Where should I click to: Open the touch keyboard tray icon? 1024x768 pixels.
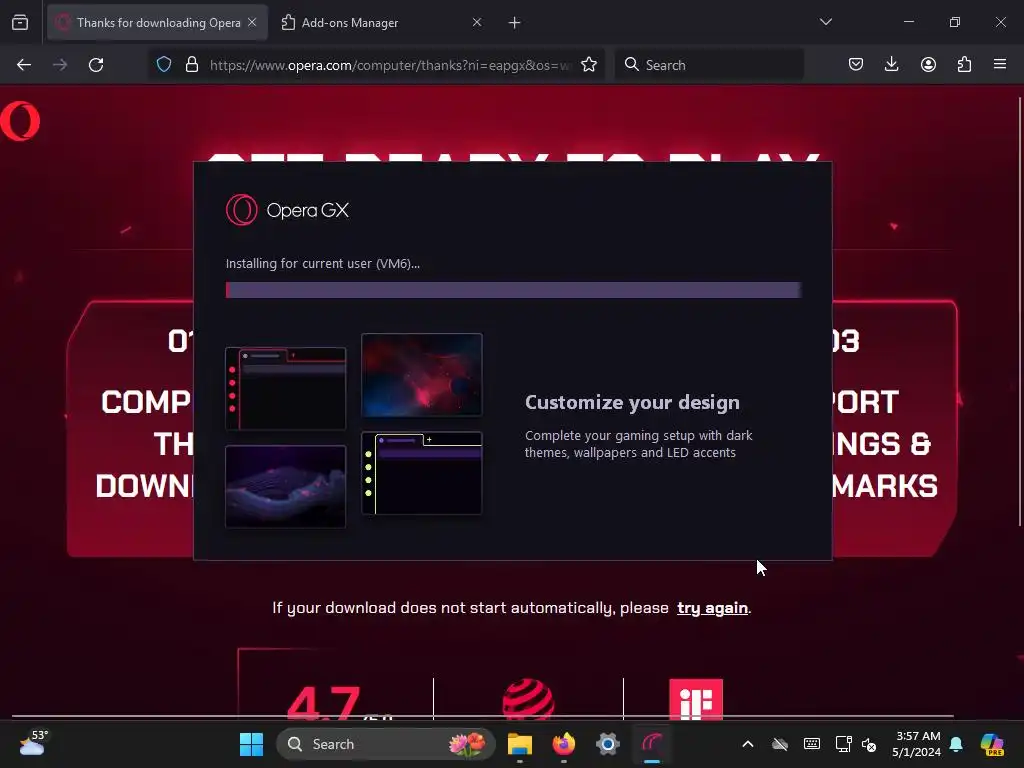[x=812, y=744]
